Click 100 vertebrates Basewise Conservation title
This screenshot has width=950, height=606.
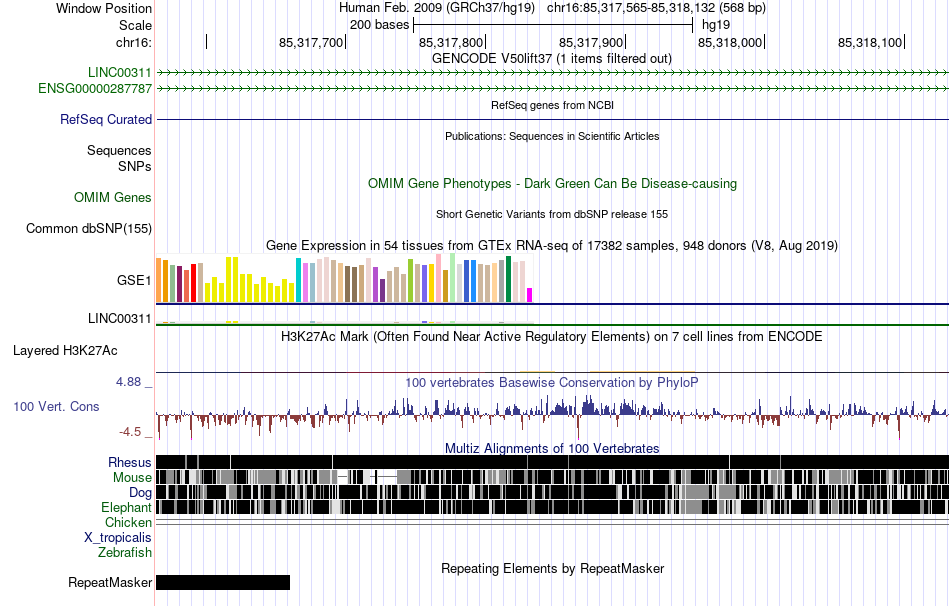click(x=552, y=382)
